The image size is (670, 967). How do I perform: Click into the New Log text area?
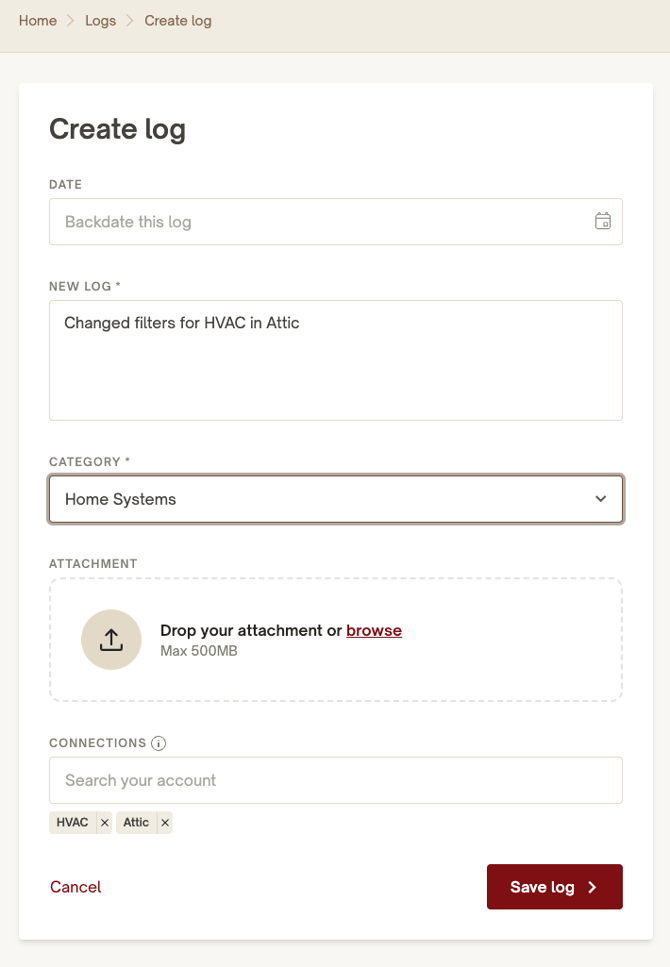[x=336, y=360]
